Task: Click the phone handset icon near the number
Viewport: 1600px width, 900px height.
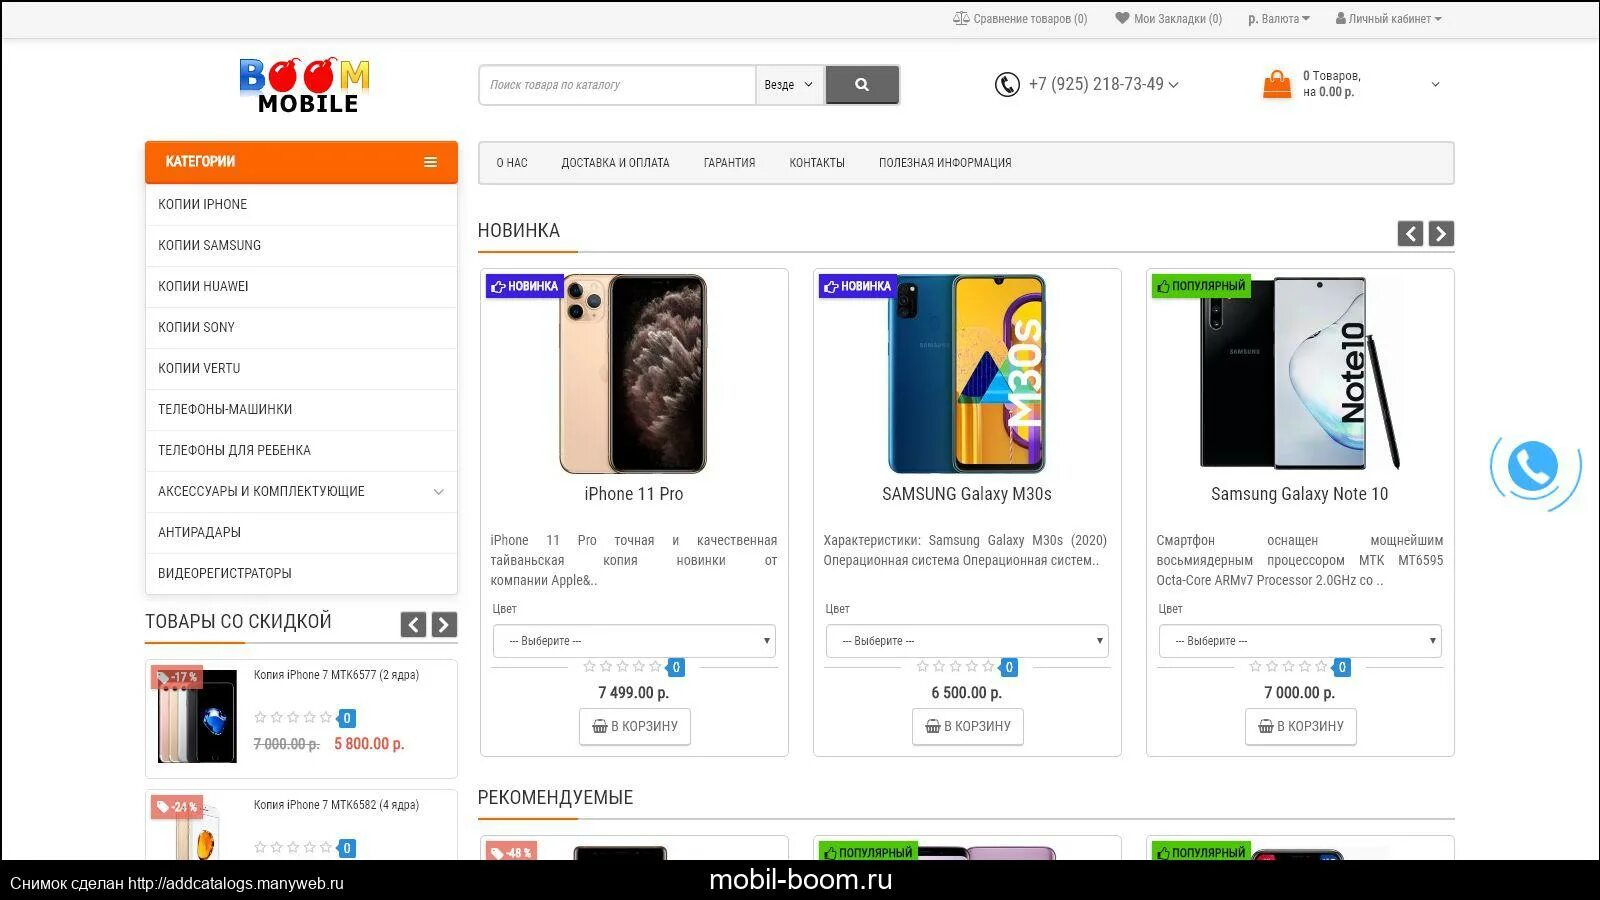Action: (1007, 85)
